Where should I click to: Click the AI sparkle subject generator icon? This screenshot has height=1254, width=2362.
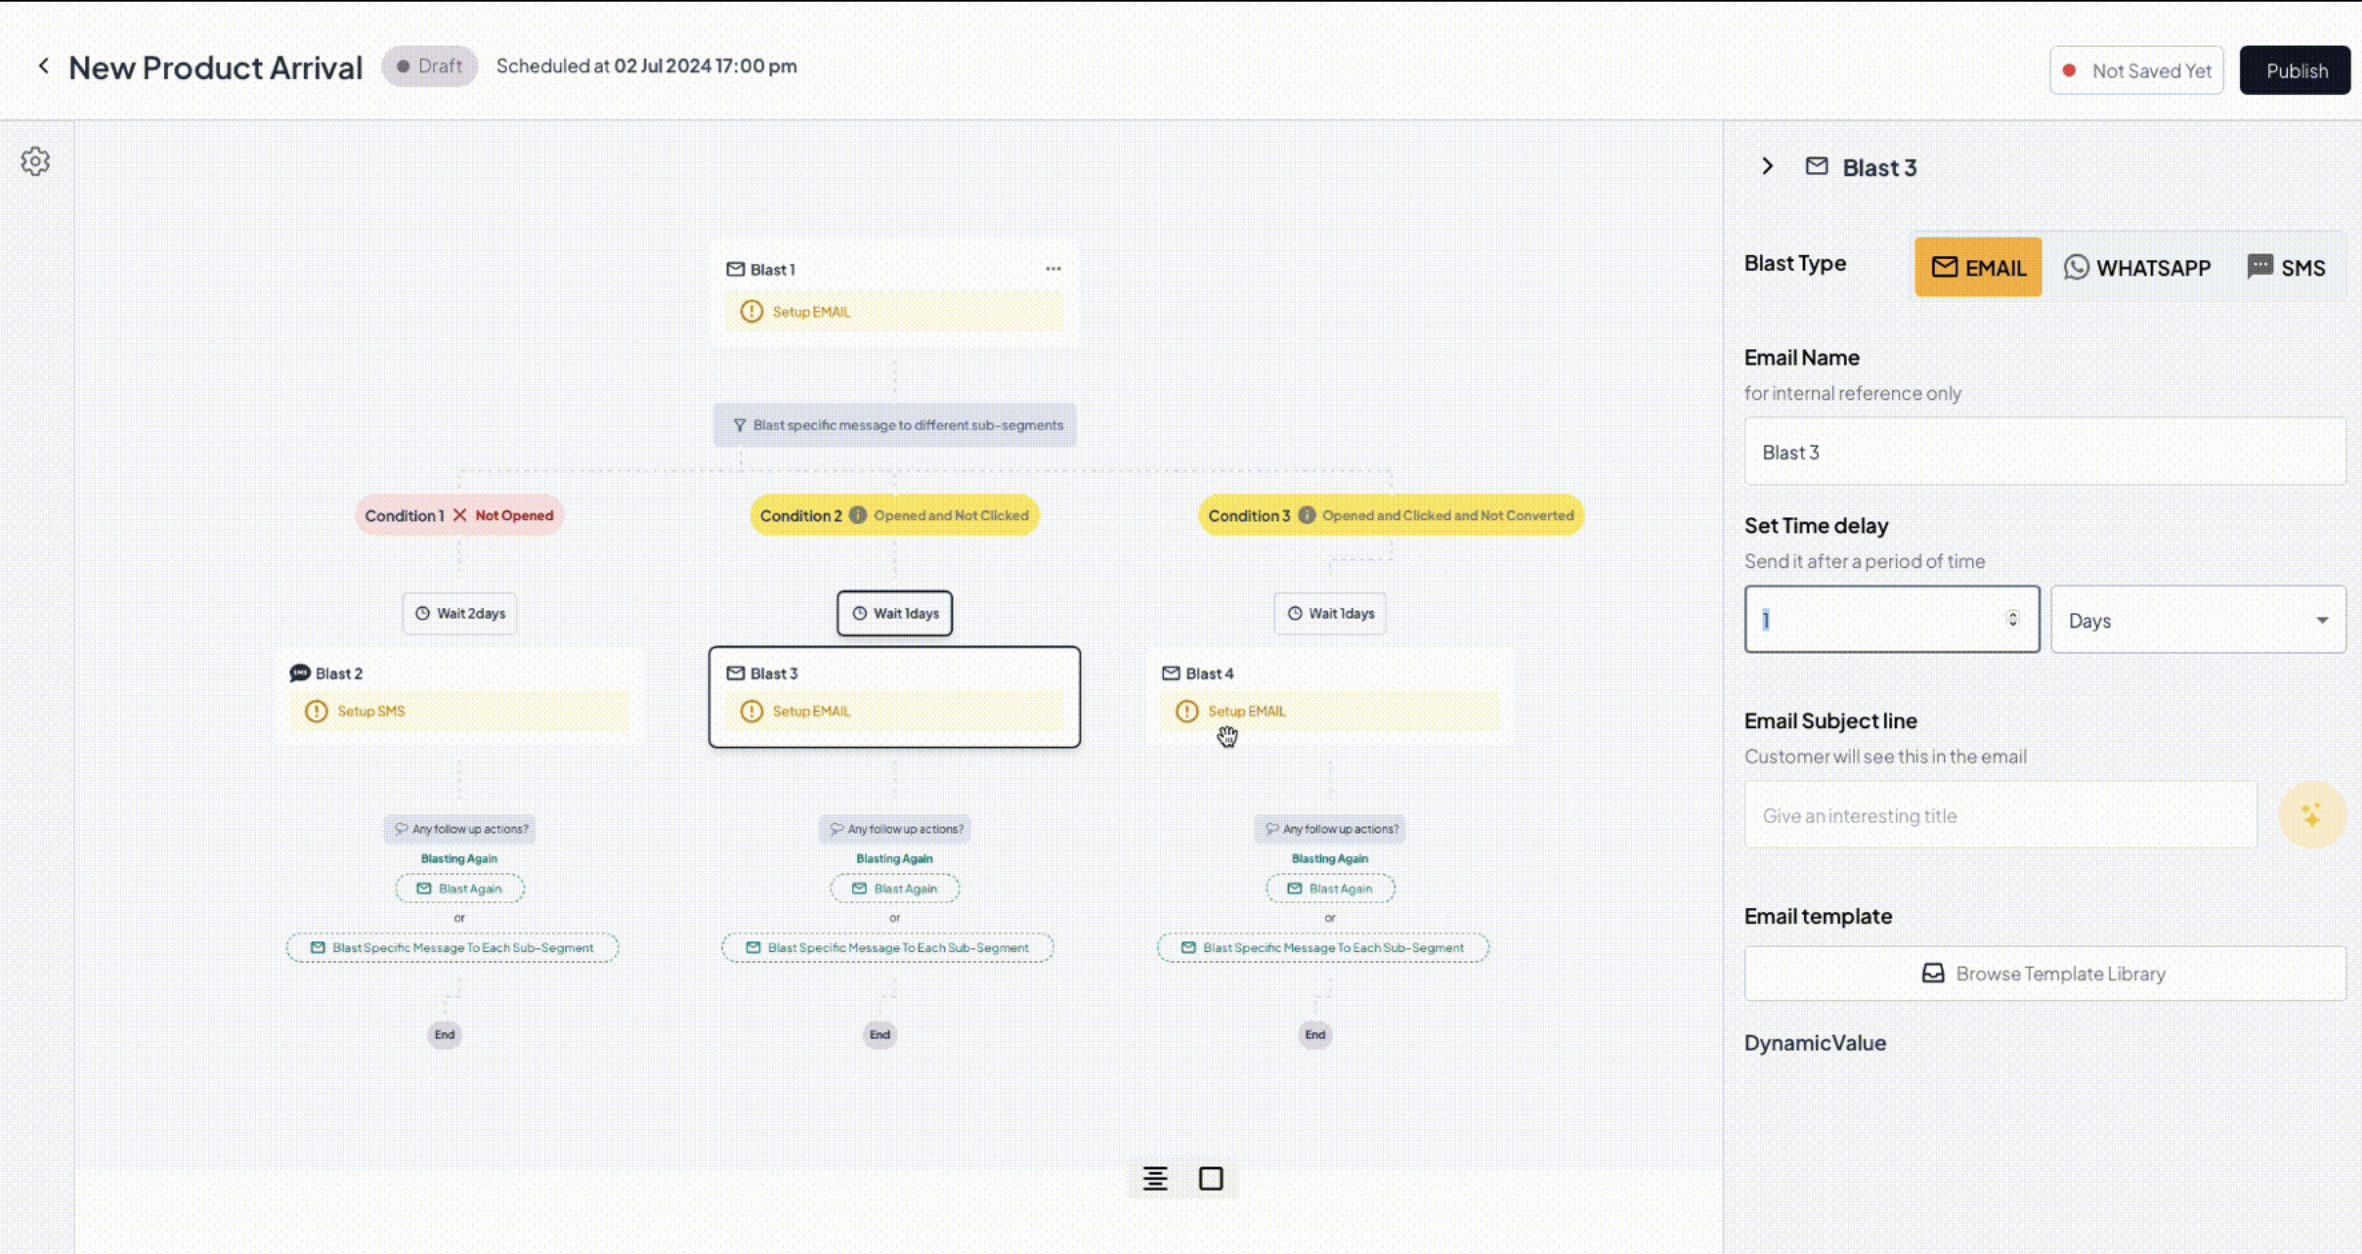(x=2312, y=816)
